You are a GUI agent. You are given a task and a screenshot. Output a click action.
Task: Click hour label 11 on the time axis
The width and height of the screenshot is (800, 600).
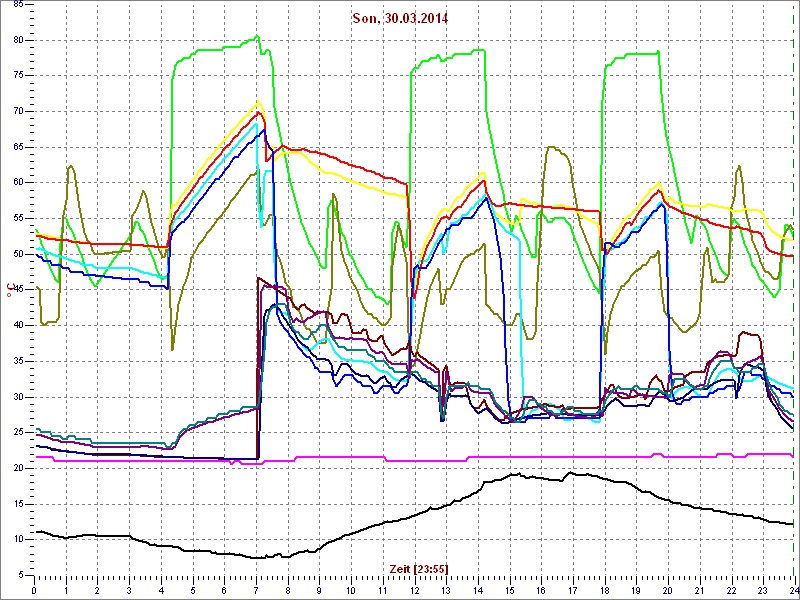[382, 591]
